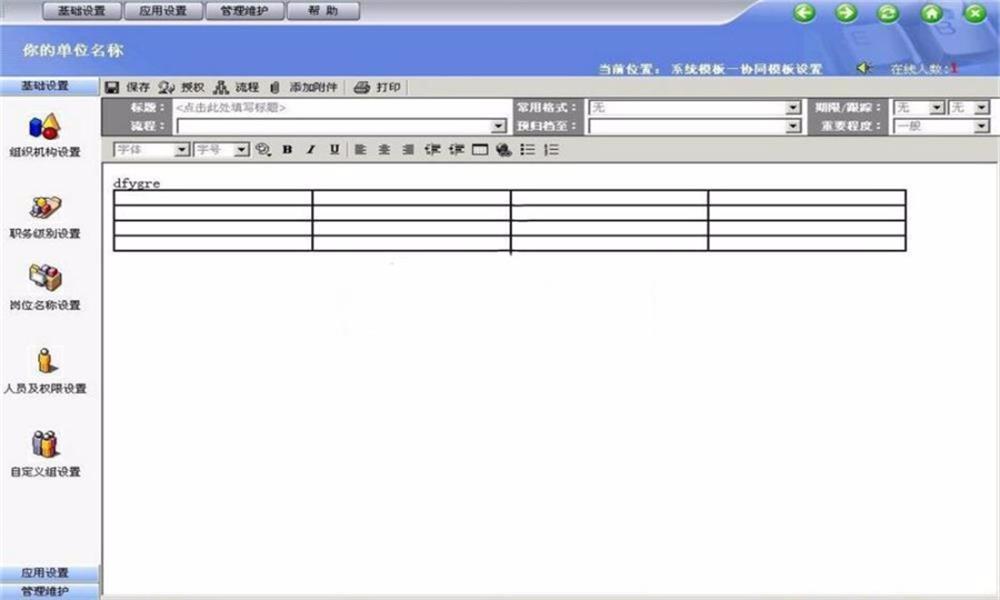The width and height of the screenshot is (1000, 600).
Task: Click the 系统模板—协同模板设置 location text
Action: tap(746, 69)
